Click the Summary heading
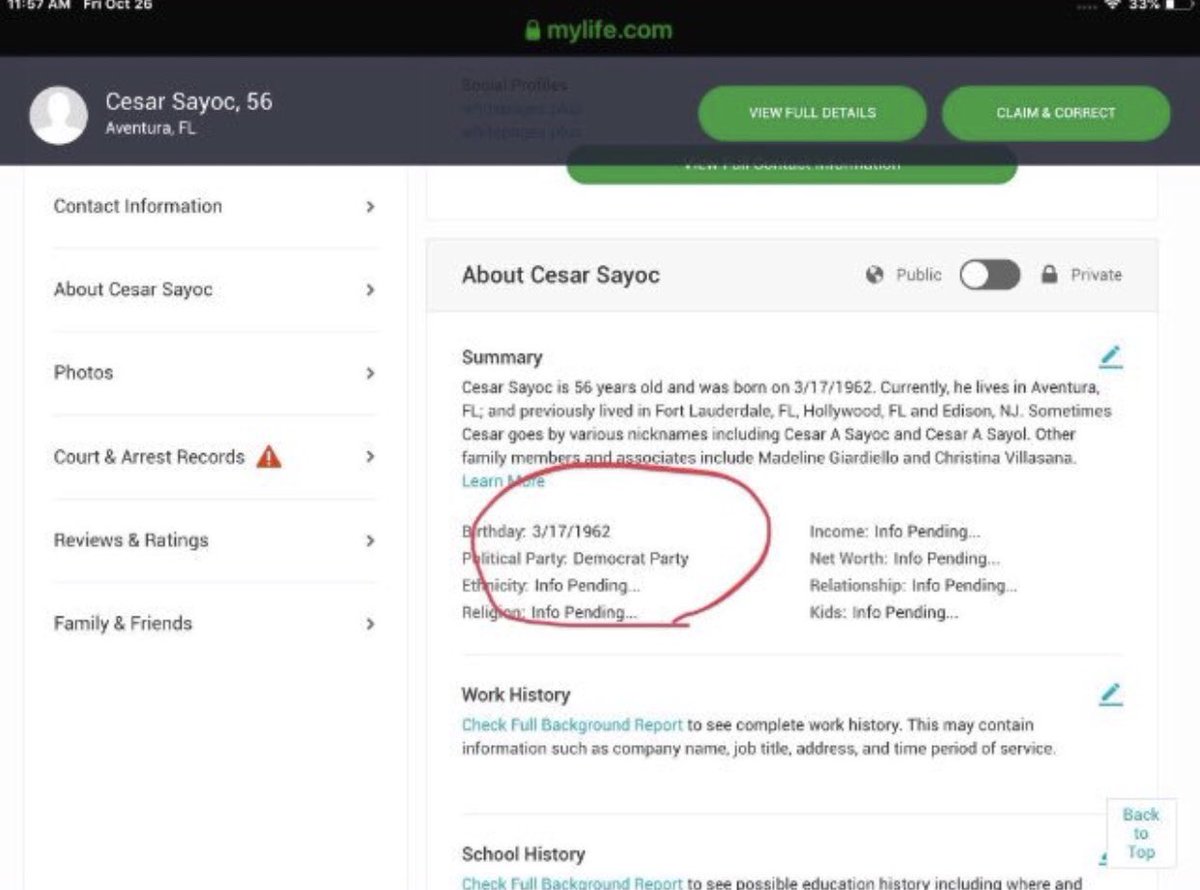 point(502,357)
